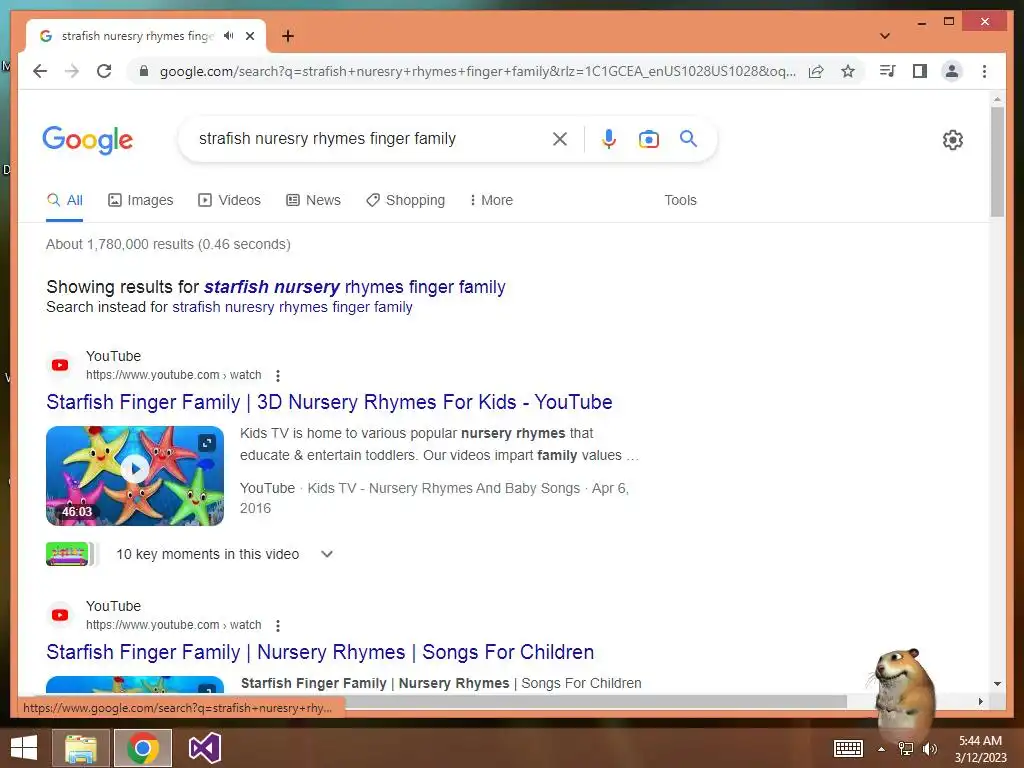Viewport: 1024px width, 768px height.
Task: Open second result options three-dot menu
Action: click(x=278, y=626)
